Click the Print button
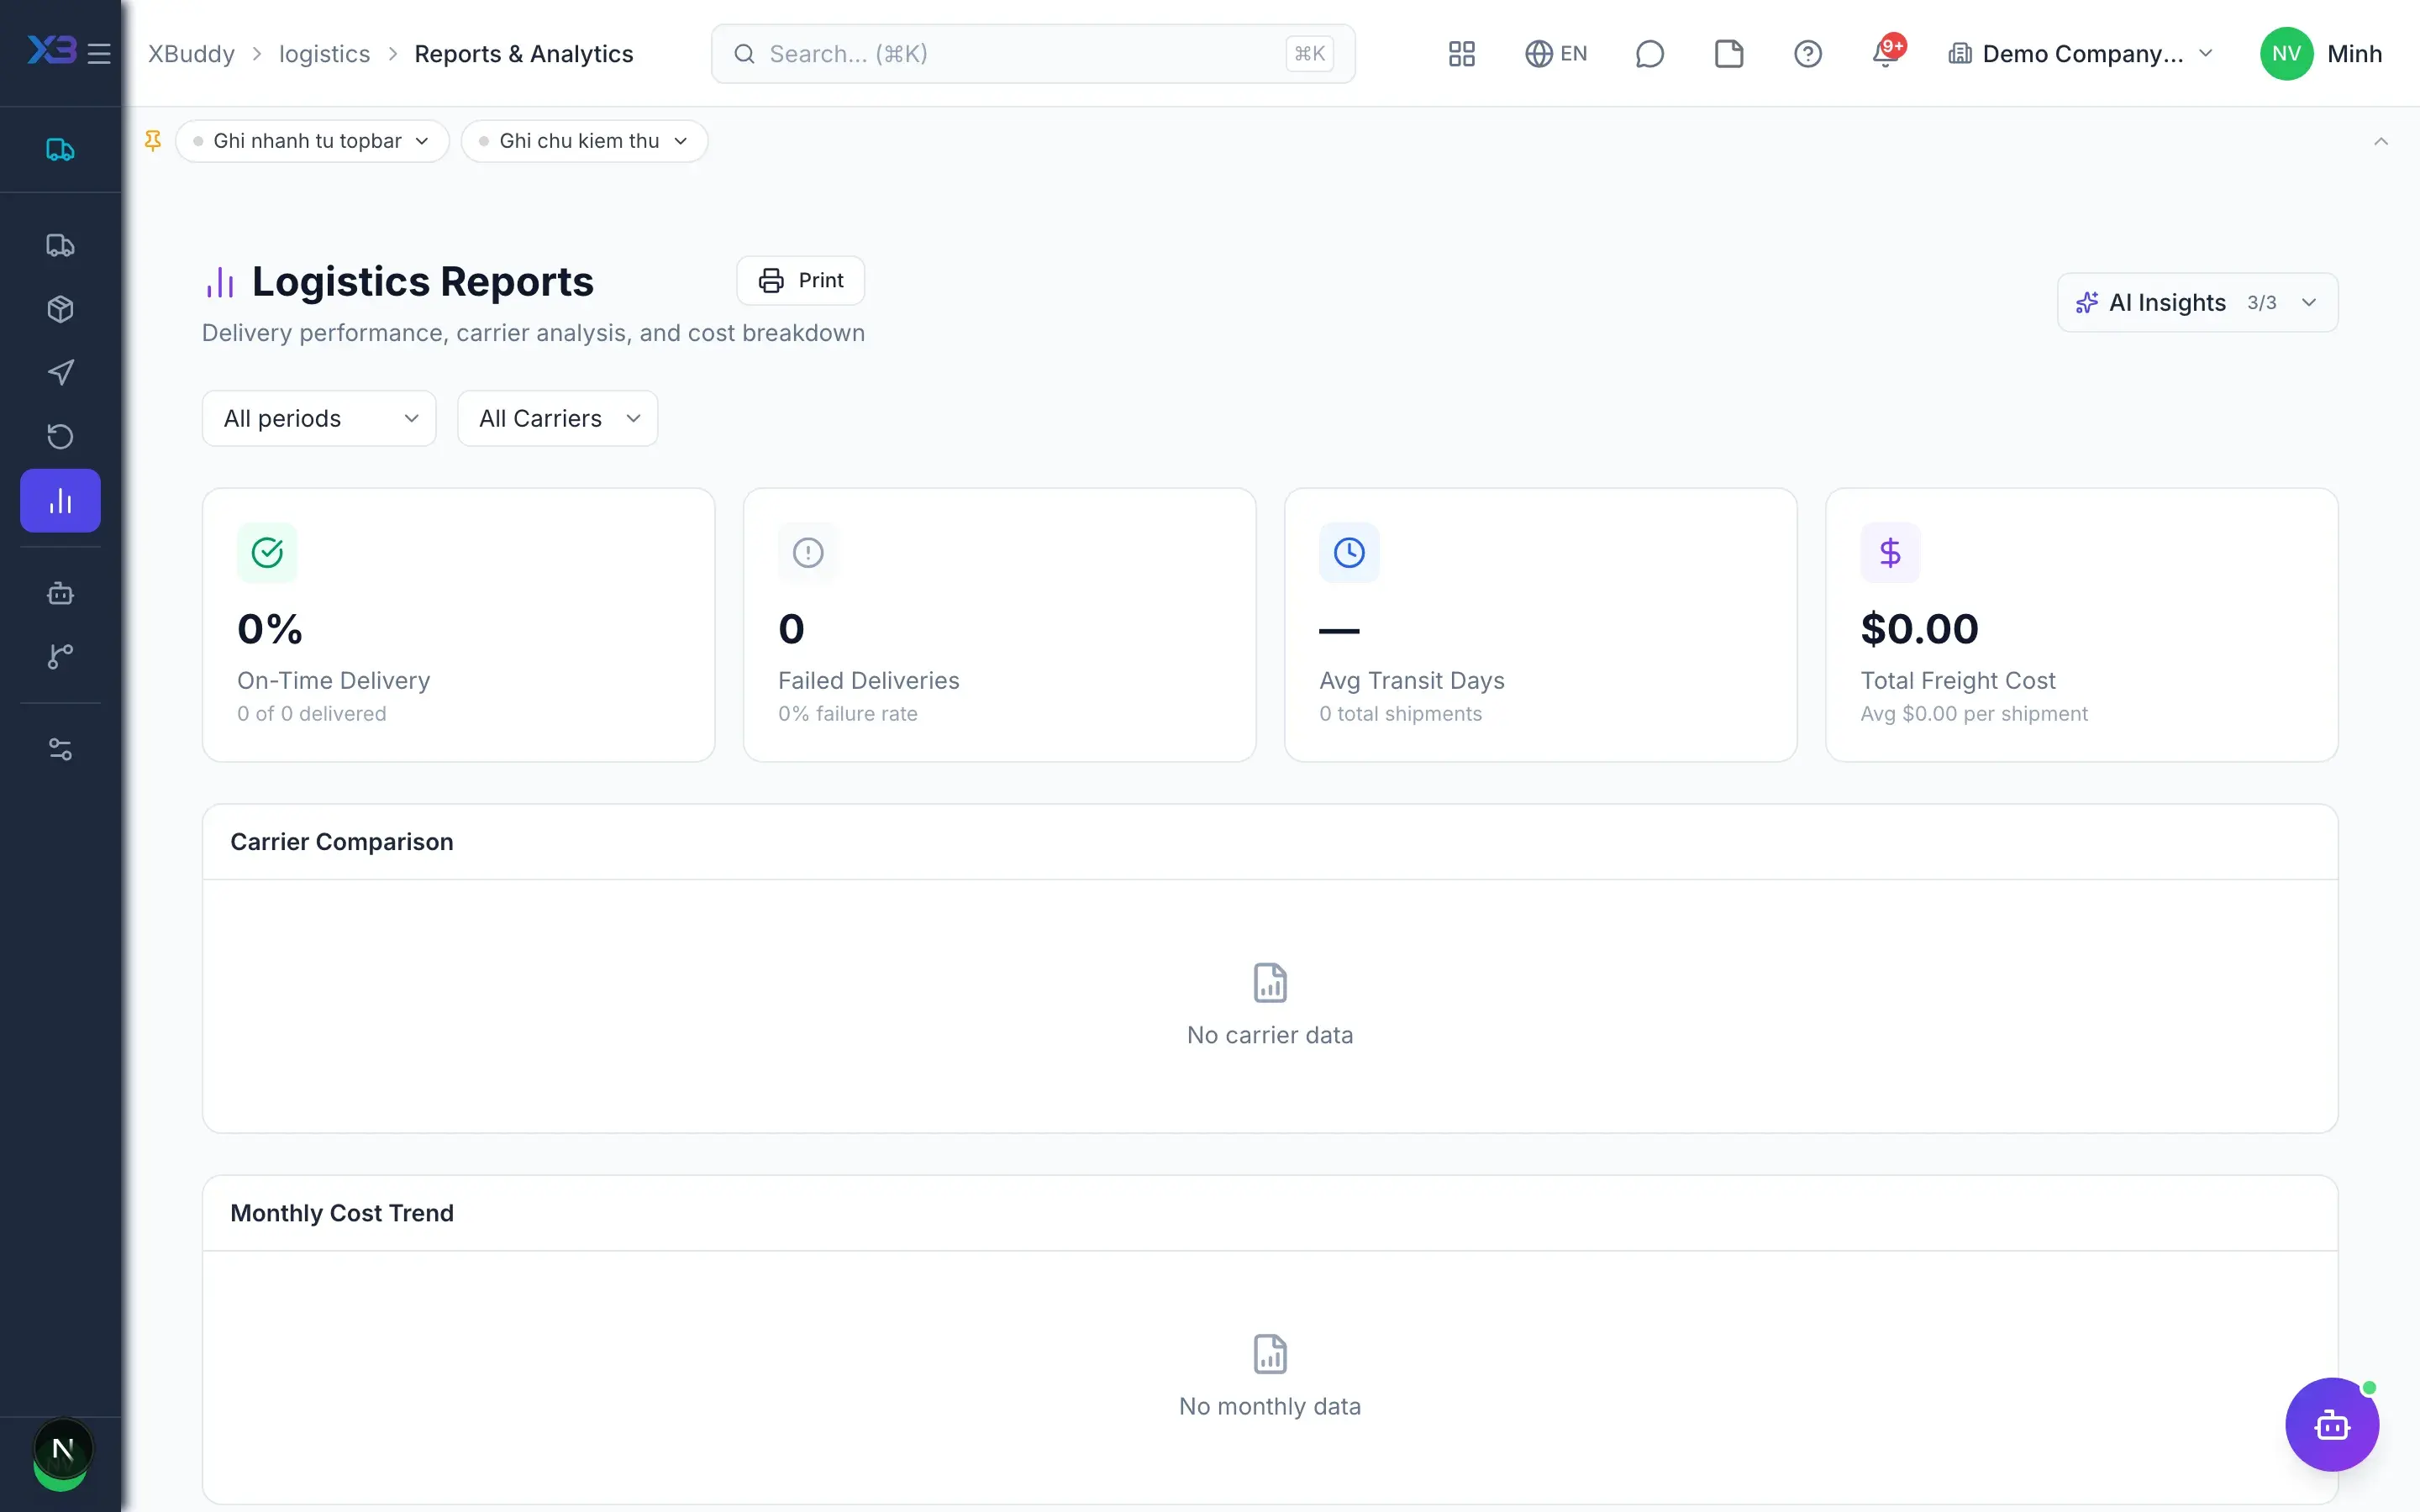This screenshot has height=1512, width=2420. click(x=800, y=280)
